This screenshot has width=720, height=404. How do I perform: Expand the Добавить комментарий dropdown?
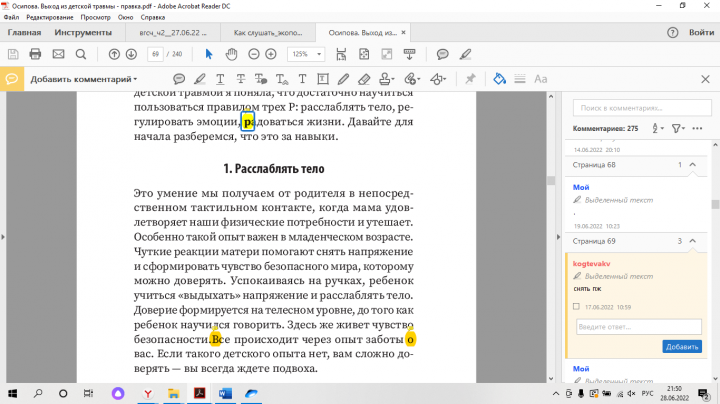[x=84, y=79]
